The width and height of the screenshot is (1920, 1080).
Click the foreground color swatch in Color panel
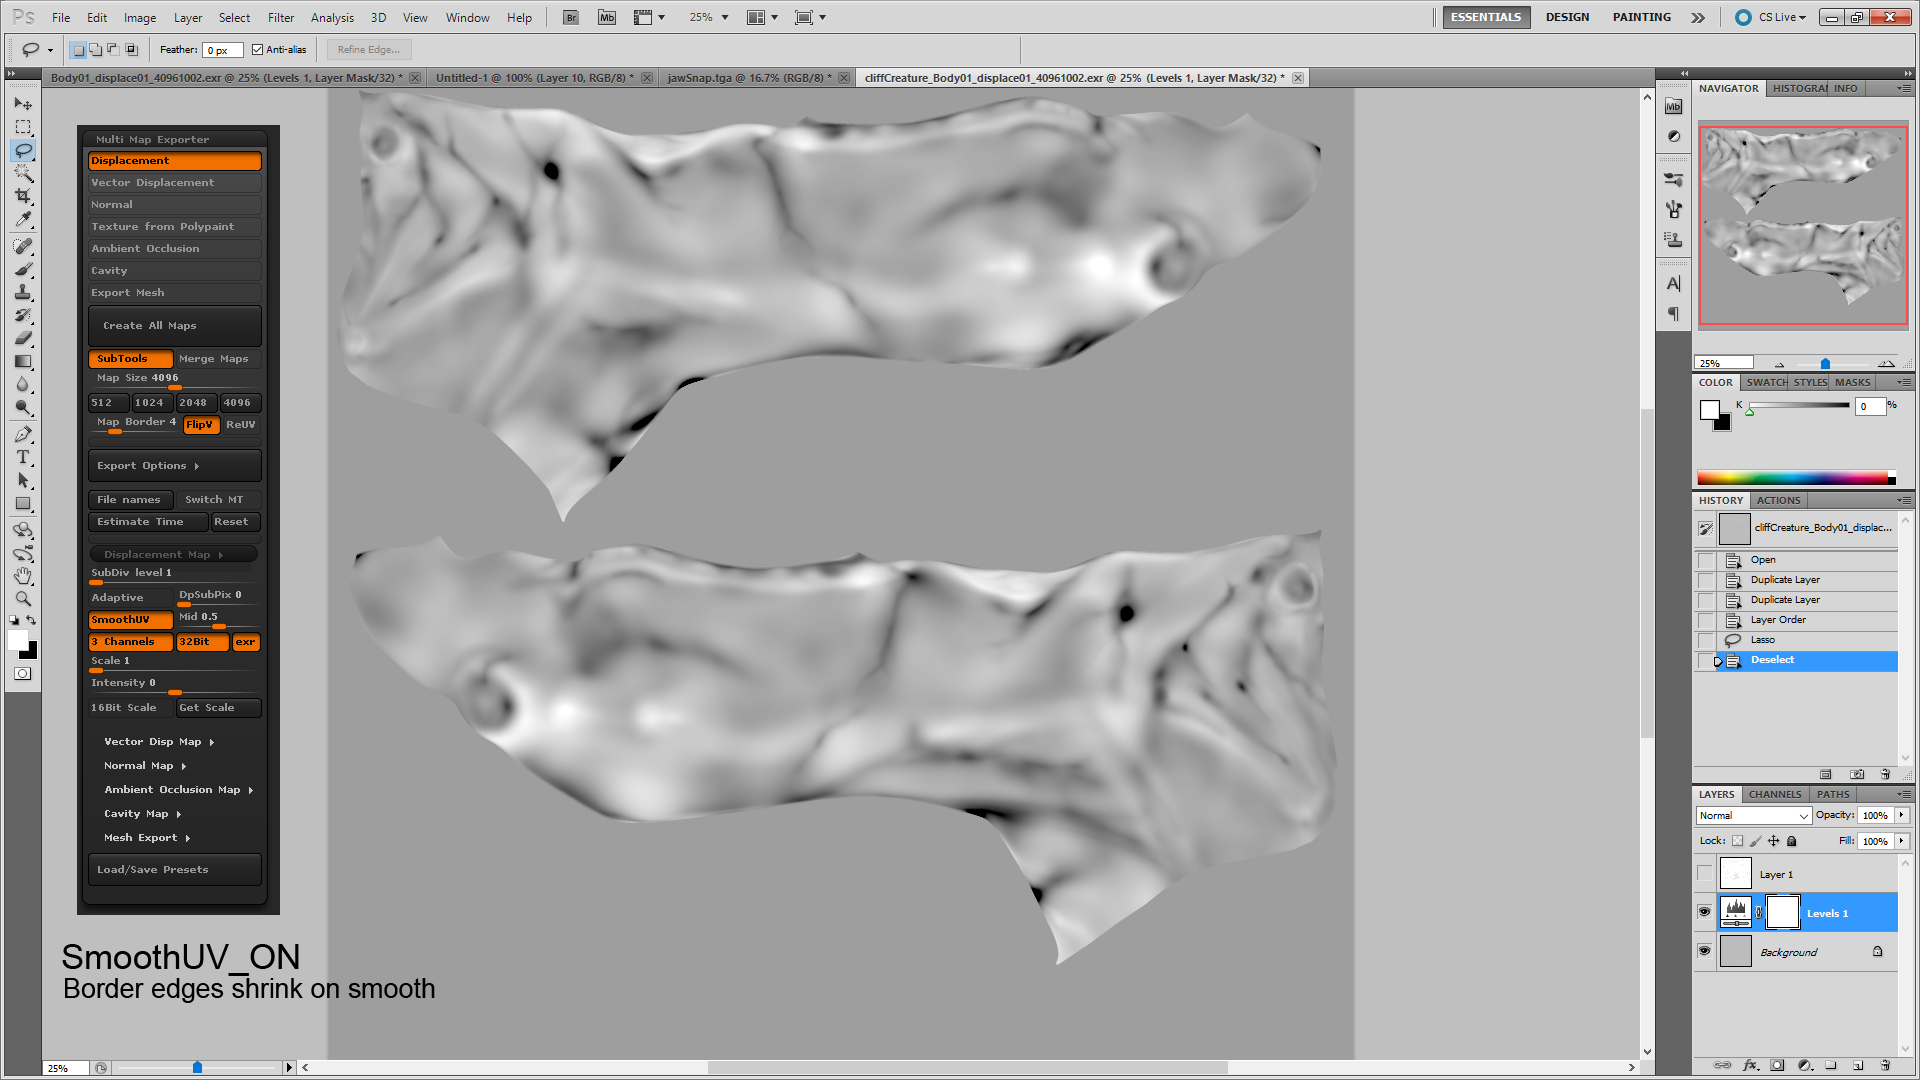tap(1709, 409)
